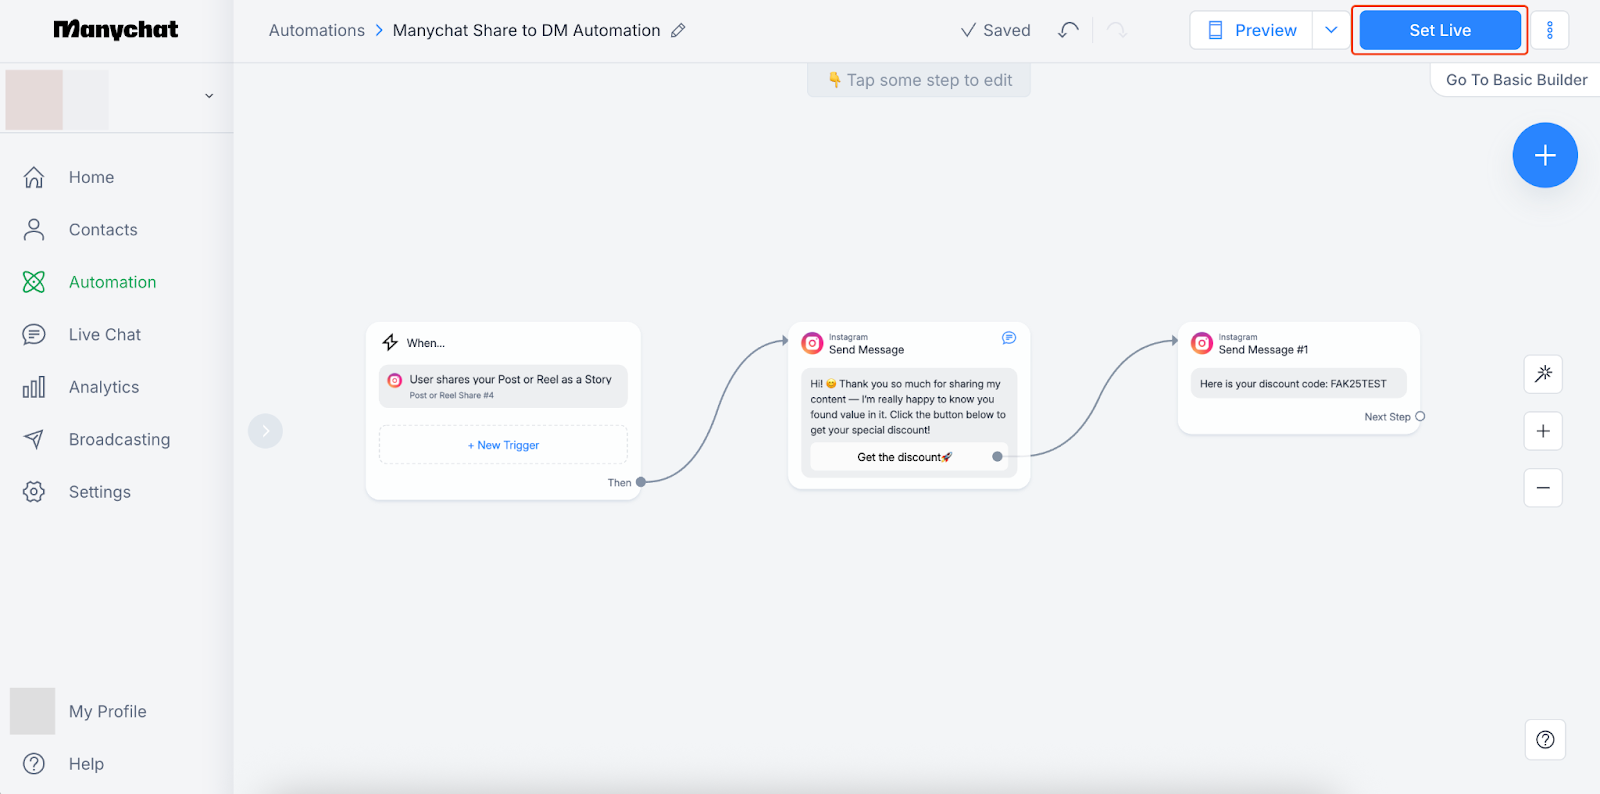The width and height of the screenshot is (1600, 794).
Task: Expand the collapsed side panel arrow
Action: point(265,431)
